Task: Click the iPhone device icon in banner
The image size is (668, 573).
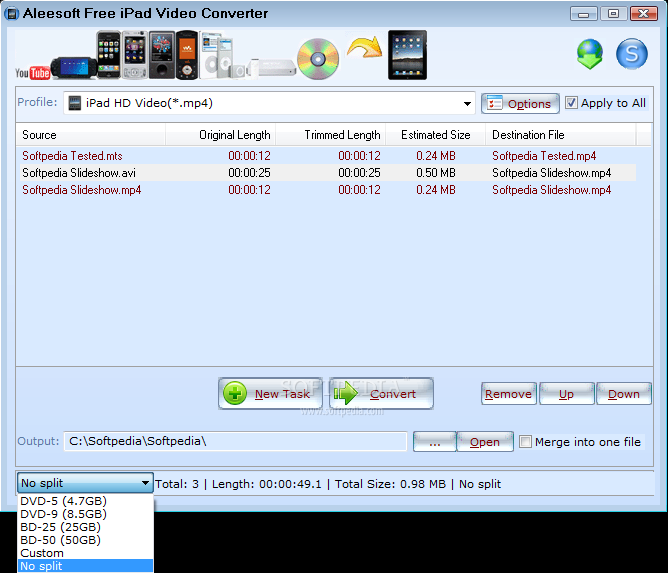Action: [109, 55]
